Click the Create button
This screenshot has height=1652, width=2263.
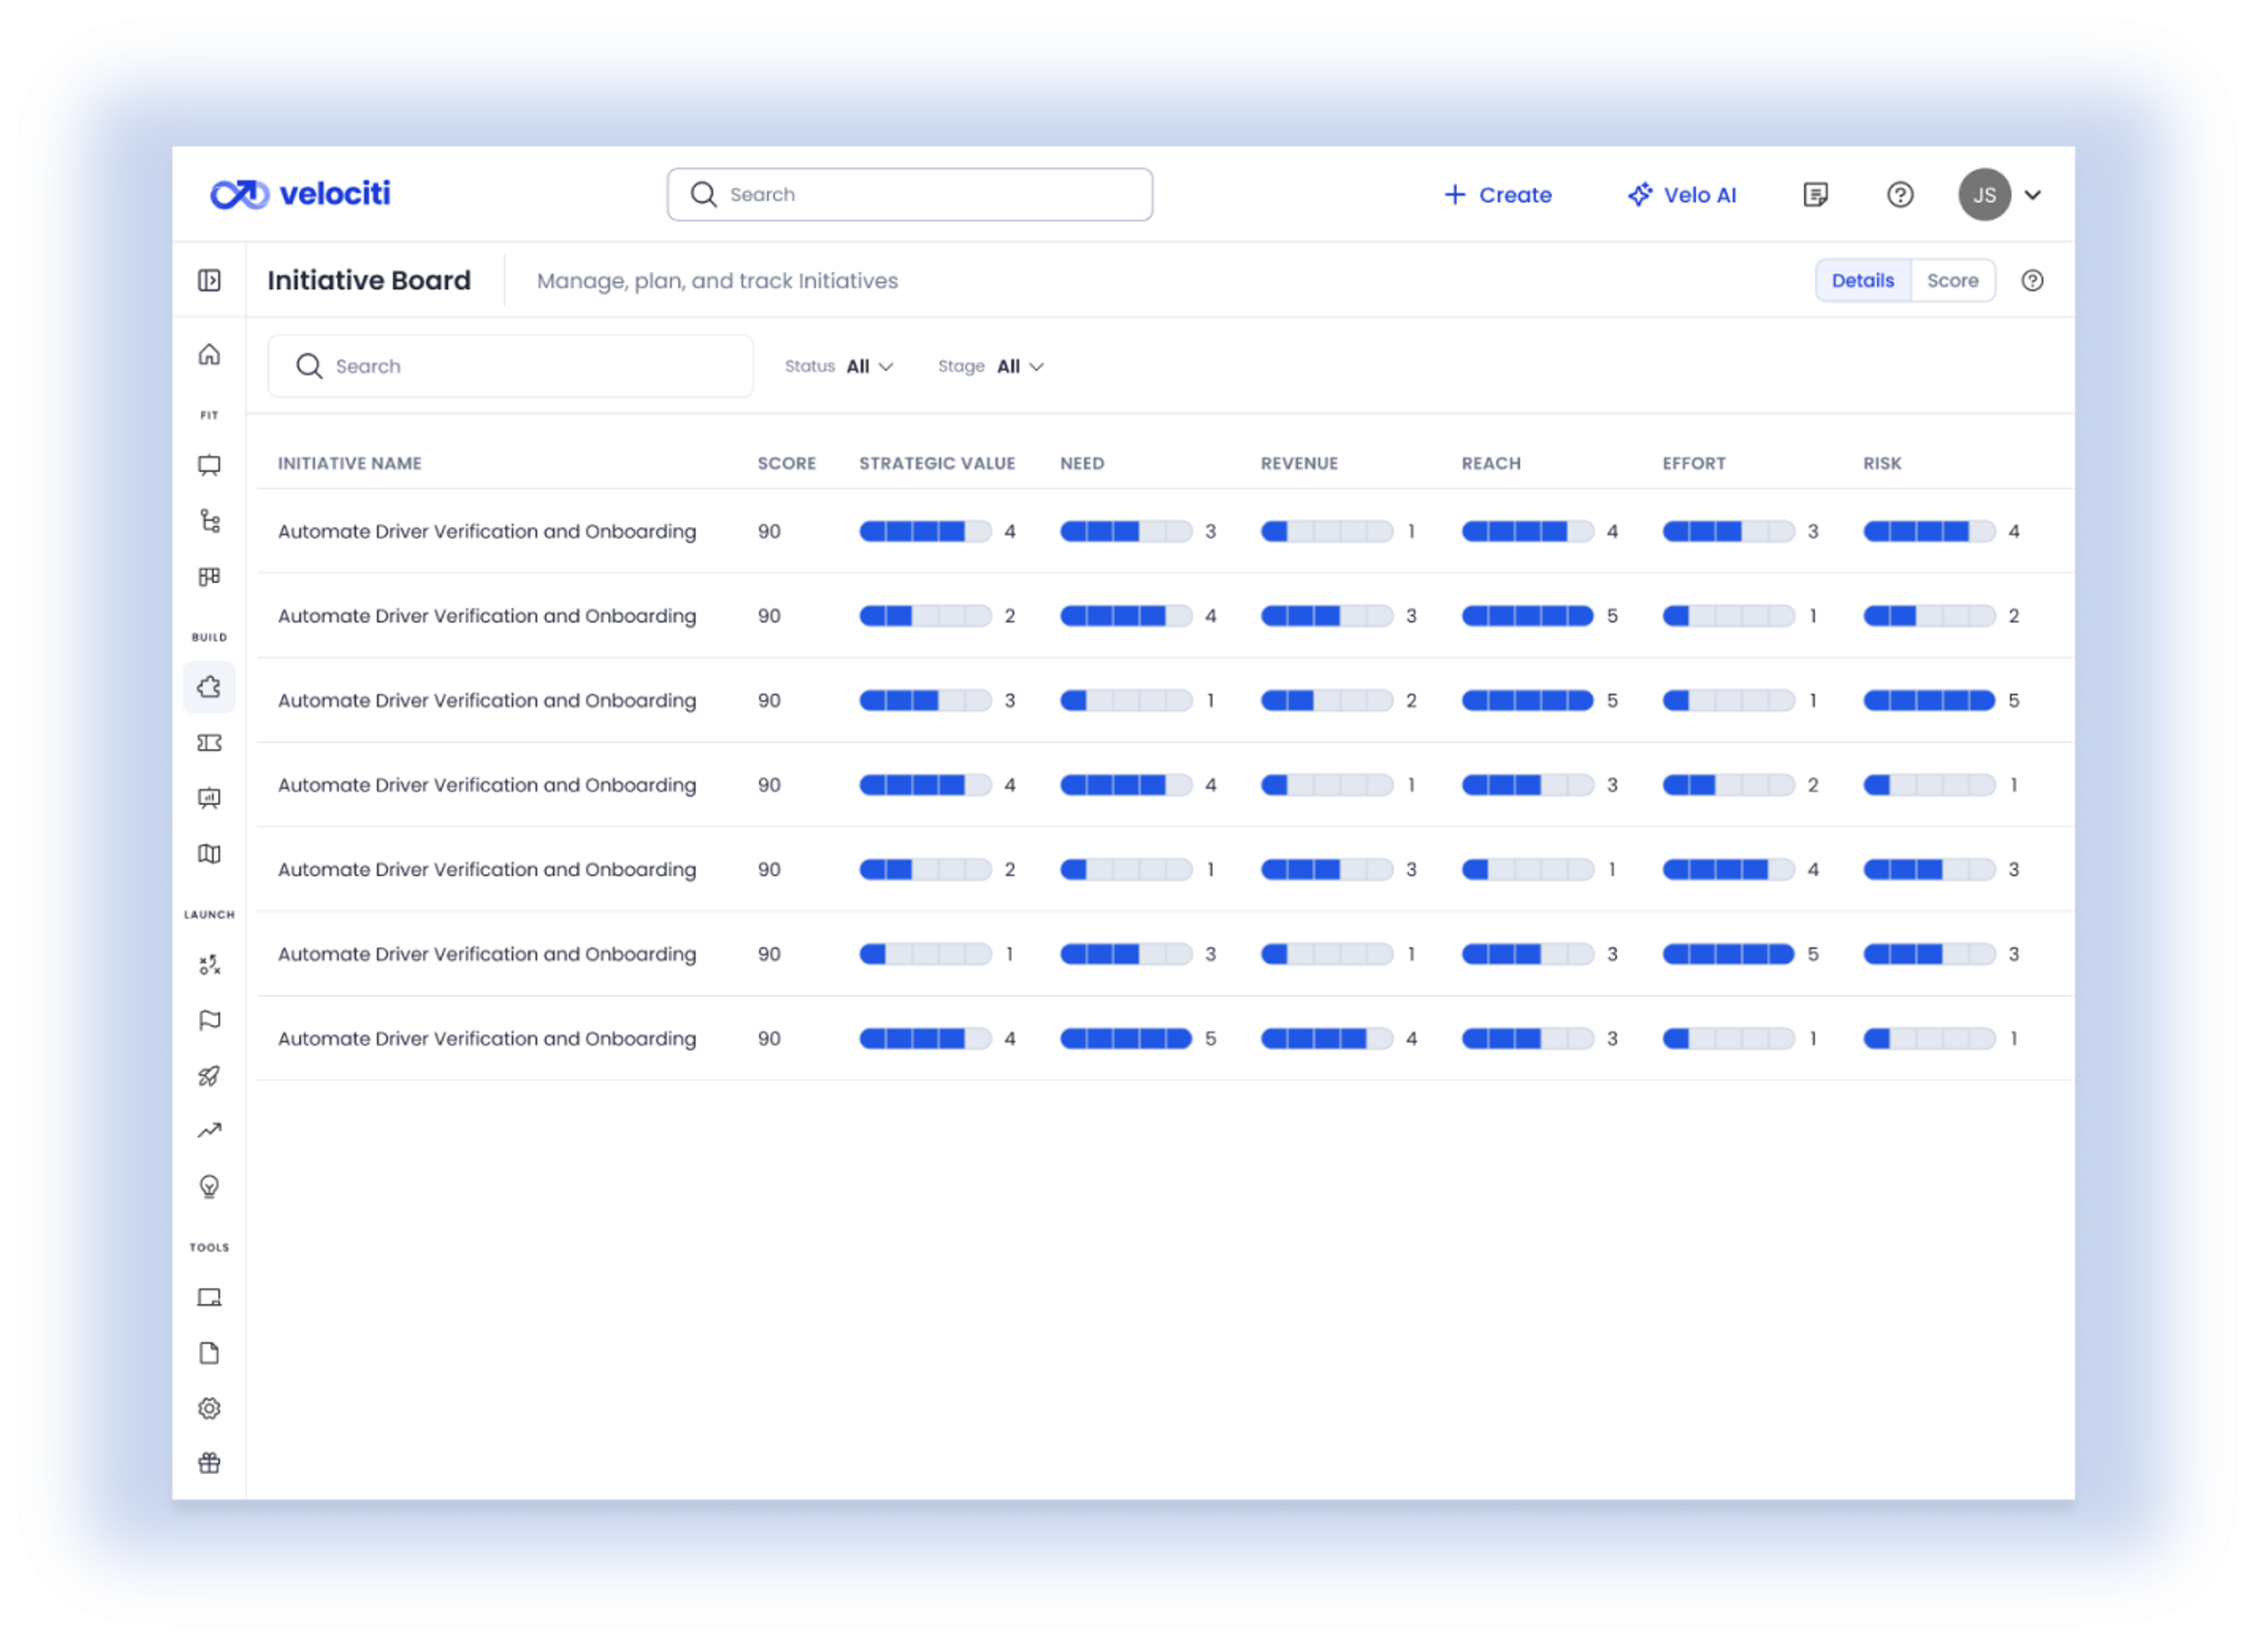[1497, 195]
